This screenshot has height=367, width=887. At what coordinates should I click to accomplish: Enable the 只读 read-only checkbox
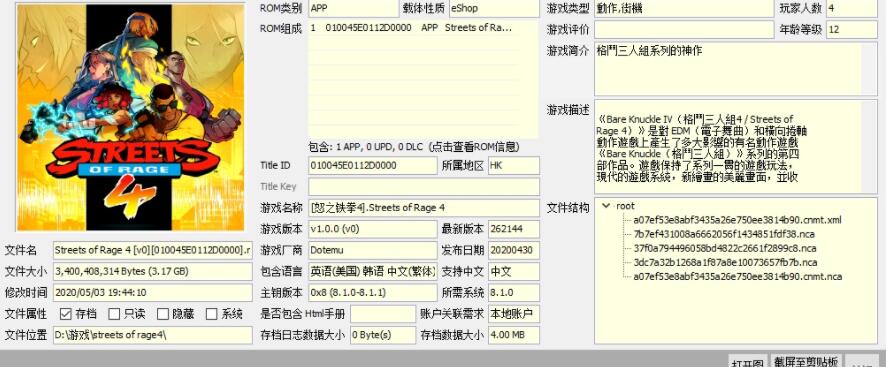pos(114,314)
